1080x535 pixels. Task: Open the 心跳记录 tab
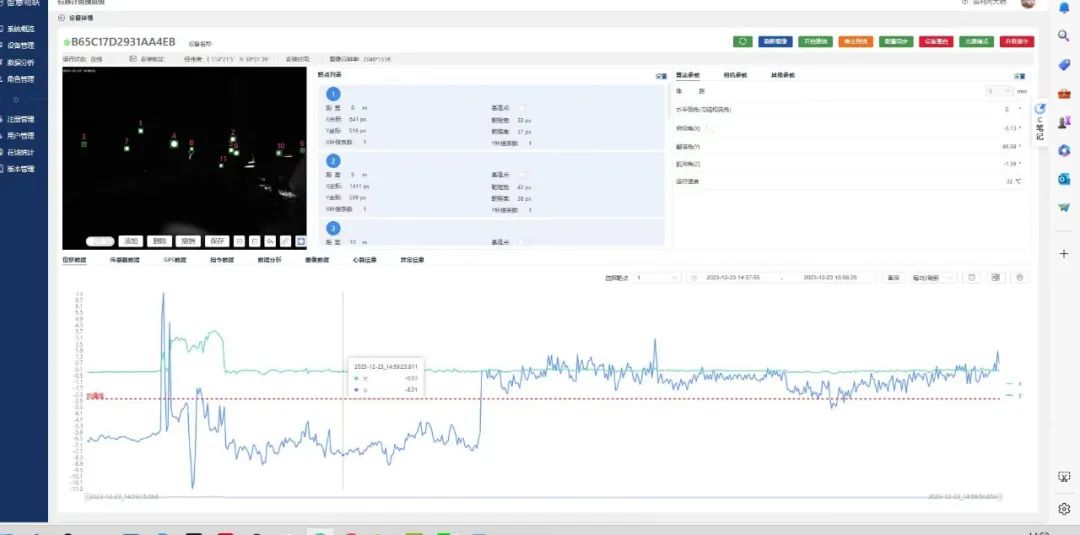point(364,260)
